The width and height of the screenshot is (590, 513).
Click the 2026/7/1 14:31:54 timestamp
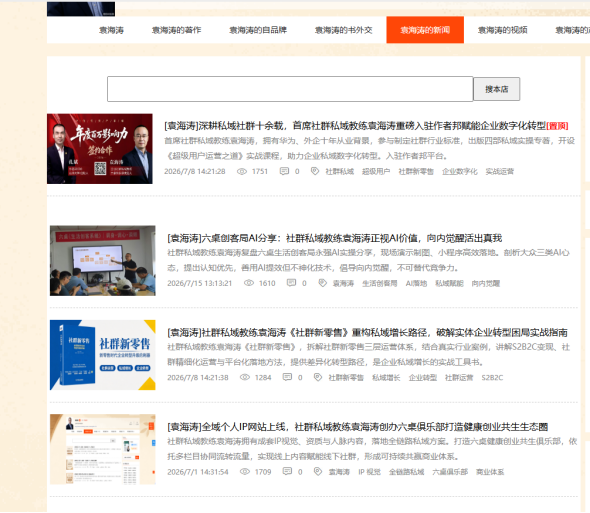(x=198, y=472)
